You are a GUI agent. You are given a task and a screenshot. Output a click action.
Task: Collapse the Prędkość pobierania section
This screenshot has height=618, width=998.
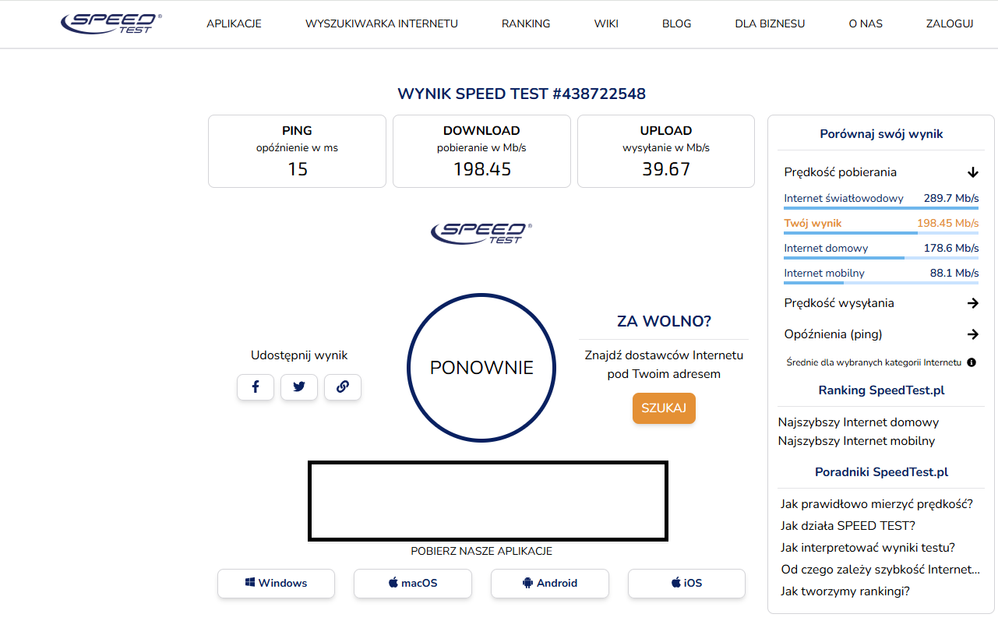point(972,172)
